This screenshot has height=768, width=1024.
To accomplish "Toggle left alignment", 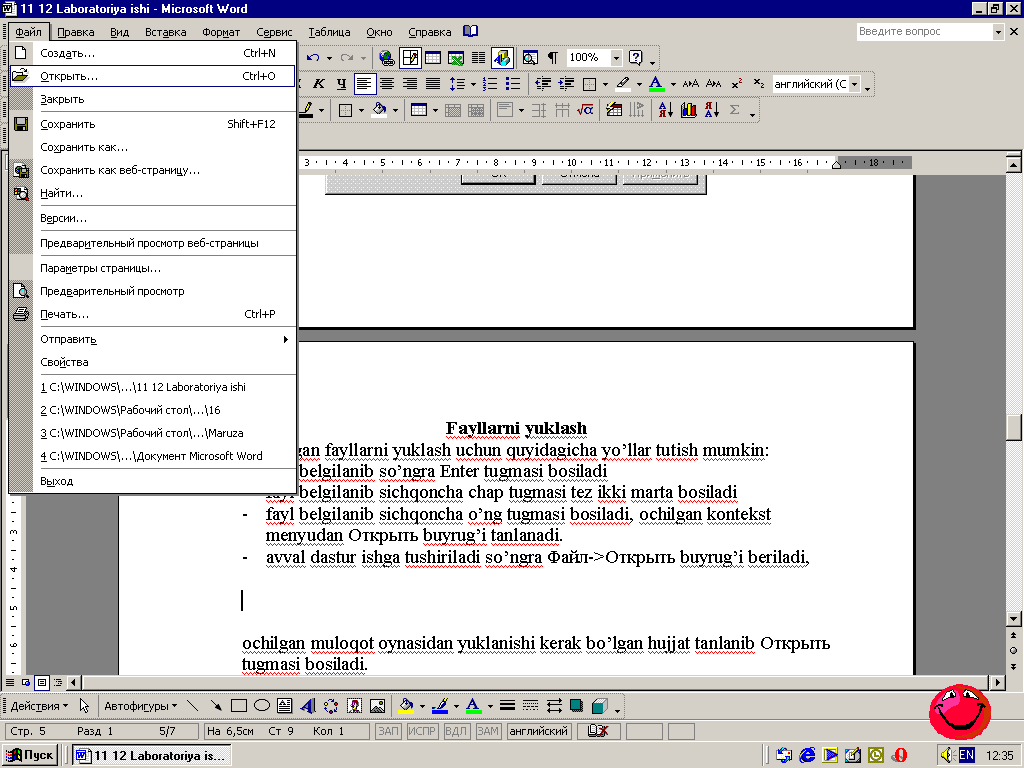I will pyautogui.click(x=364, y=84).
